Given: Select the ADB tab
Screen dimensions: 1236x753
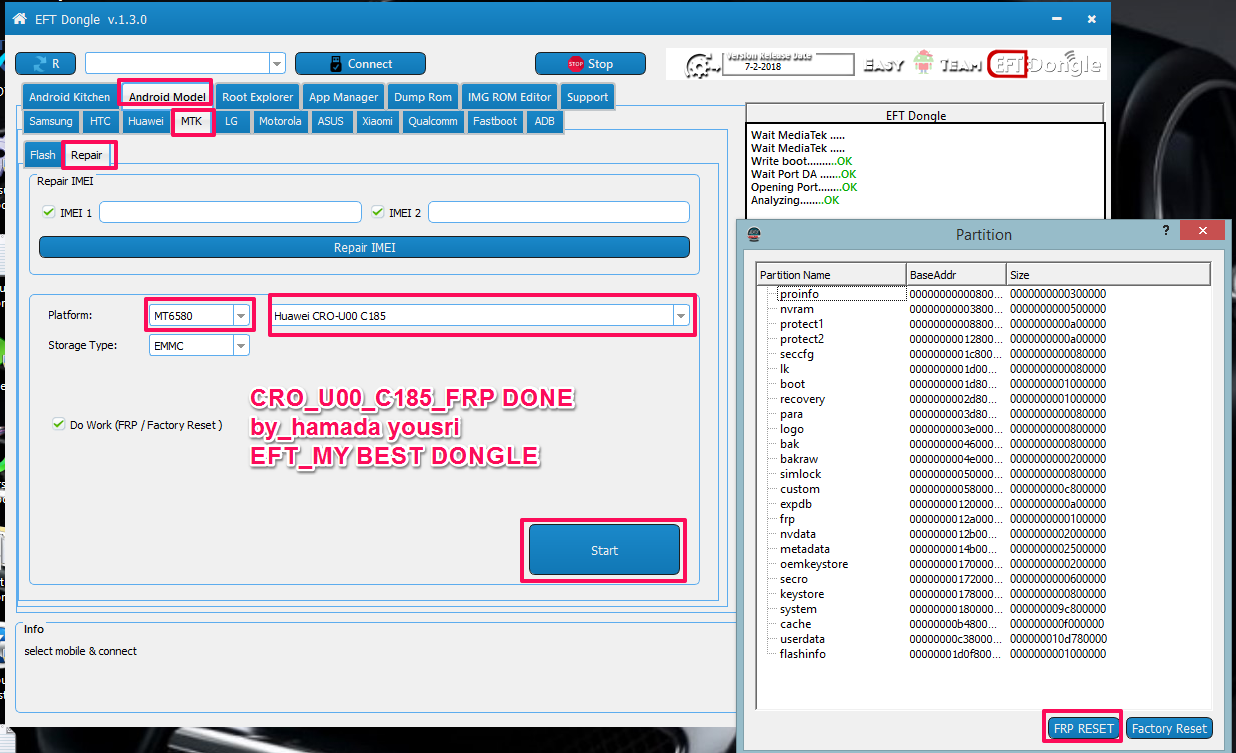Looking at the screenshot, I should pos(544,121).
